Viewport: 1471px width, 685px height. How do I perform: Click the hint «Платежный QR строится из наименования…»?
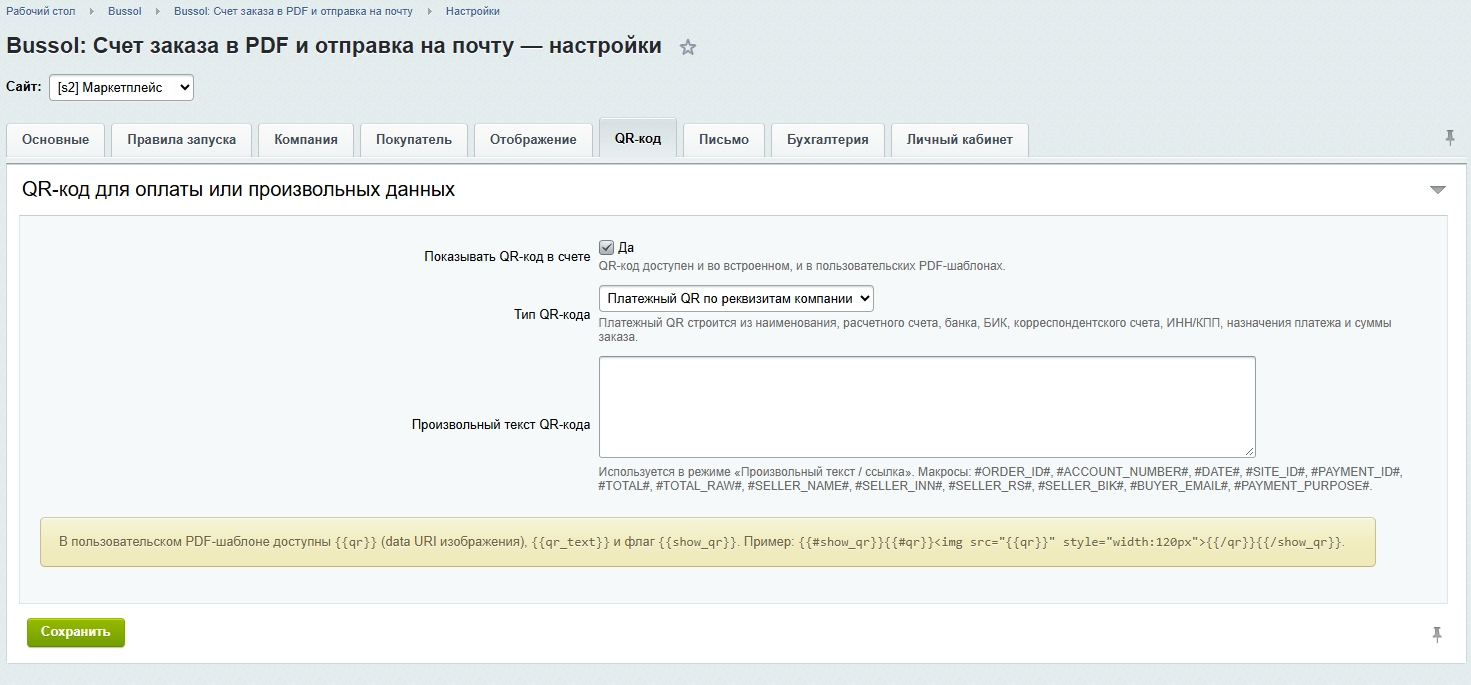click(995, 330)
